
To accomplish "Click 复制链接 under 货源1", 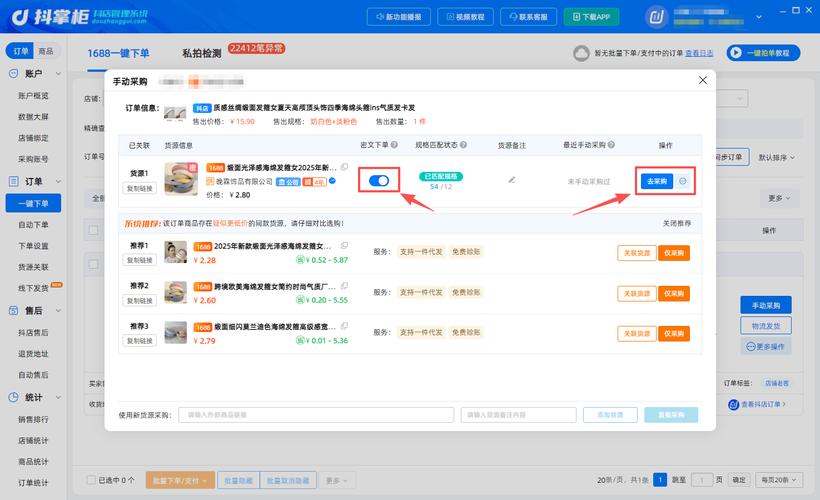I will (x=139, y=188).
